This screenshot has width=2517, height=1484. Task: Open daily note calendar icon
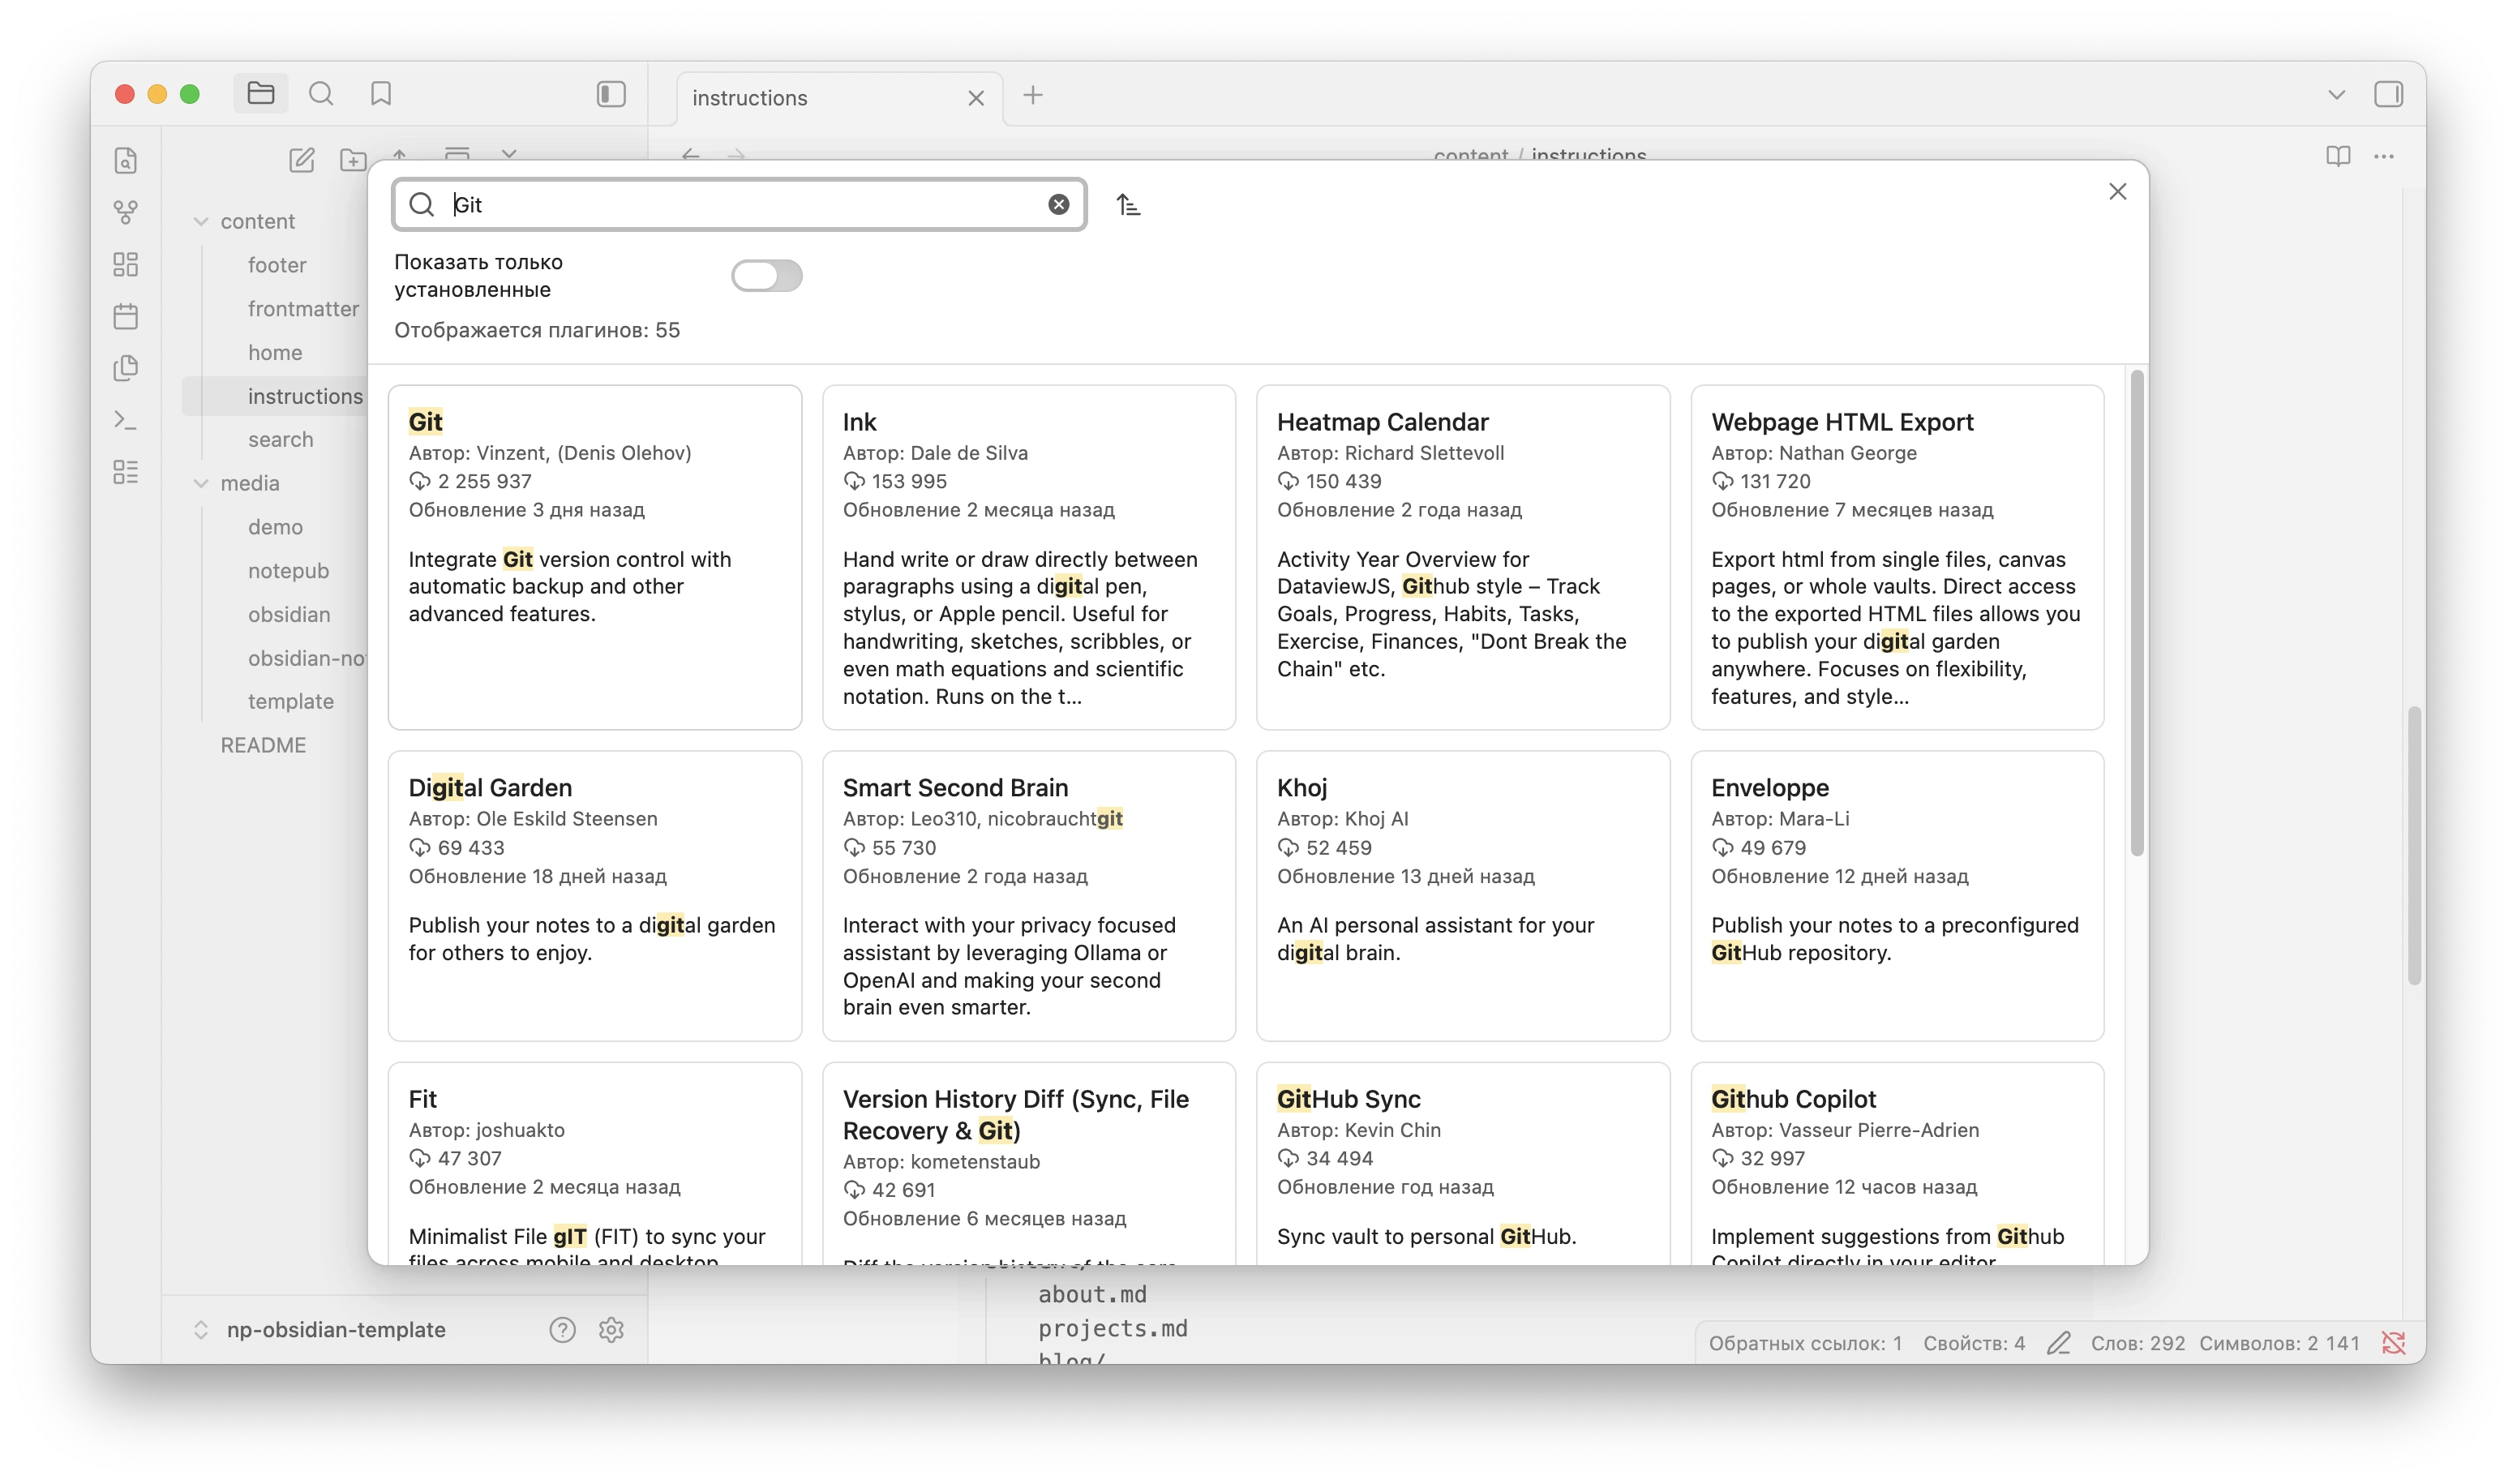click(125, 316)
